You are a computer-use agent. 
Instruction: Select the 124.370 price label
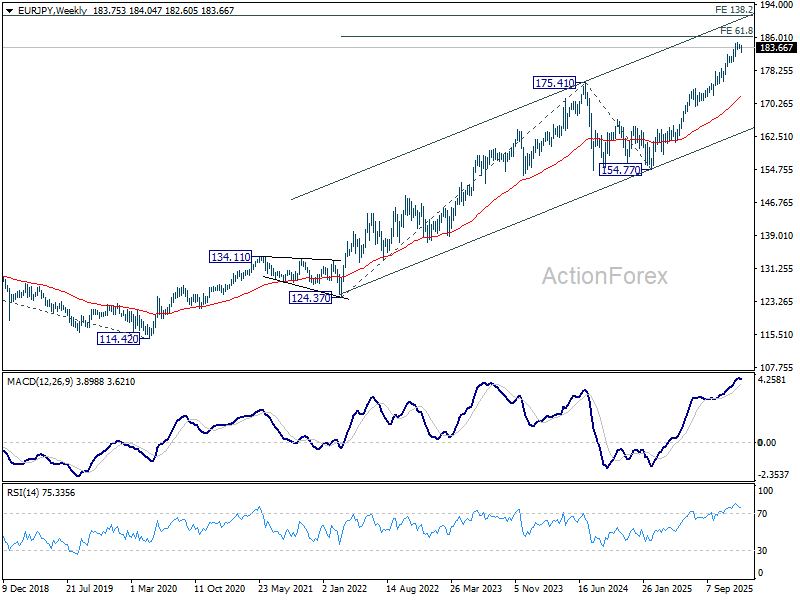tap(310, 297)
